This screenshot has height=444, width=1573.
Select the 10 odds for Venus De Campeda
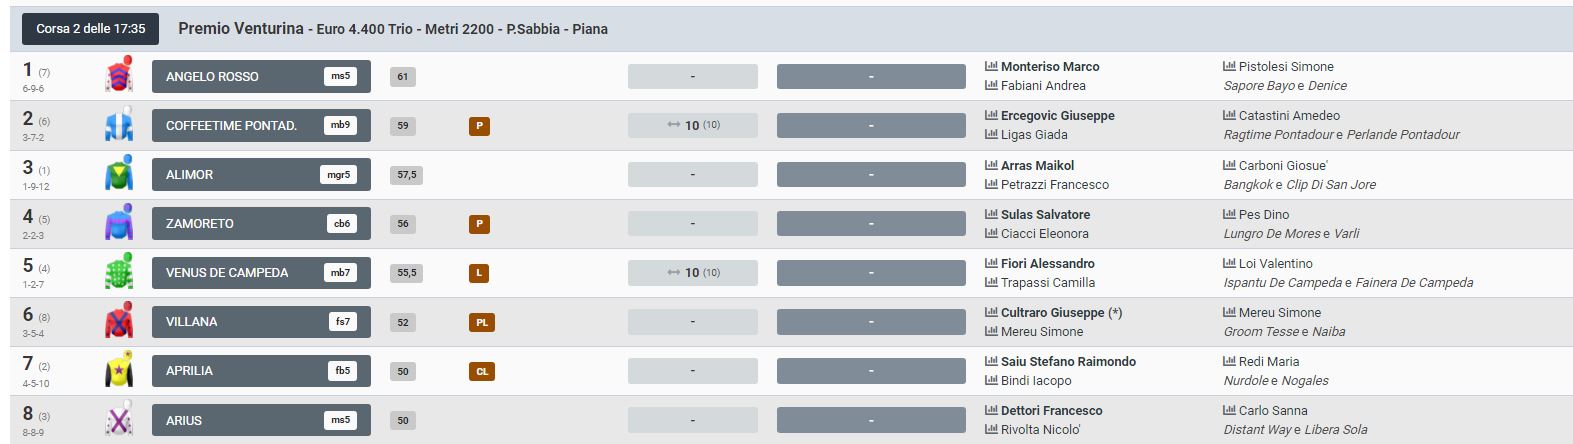click(x=693, y=272)
